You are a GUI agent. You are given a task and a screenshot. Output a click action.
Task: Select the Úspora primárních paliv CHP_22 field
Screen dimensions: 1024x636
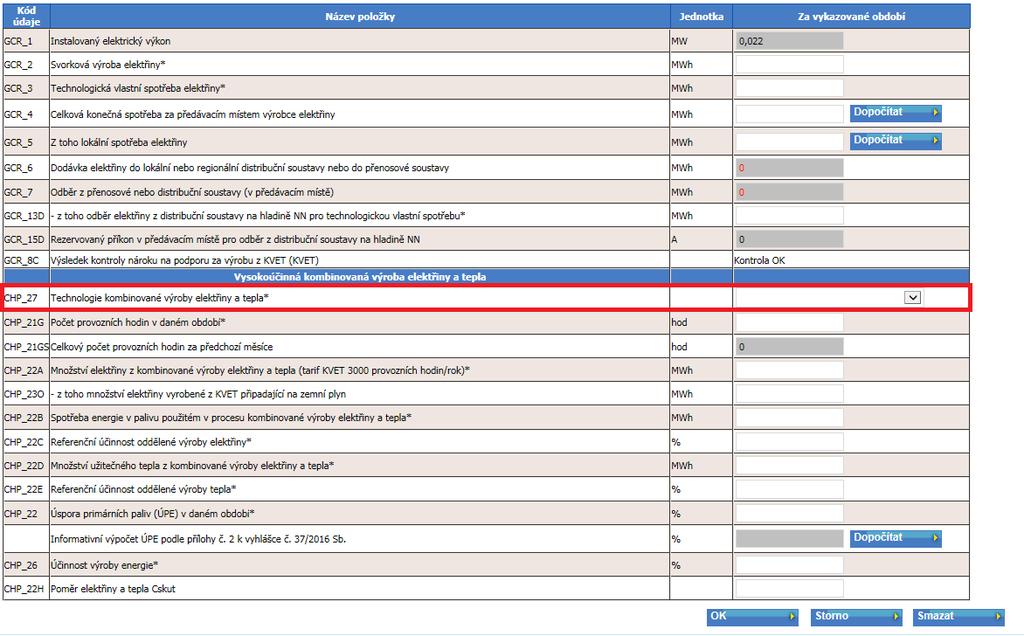point(789,513)
